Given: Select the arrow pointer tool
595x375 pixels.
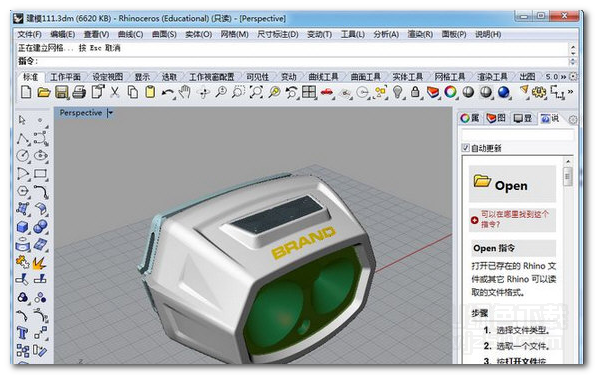Looking at the screenshot, I should (22, 120).
